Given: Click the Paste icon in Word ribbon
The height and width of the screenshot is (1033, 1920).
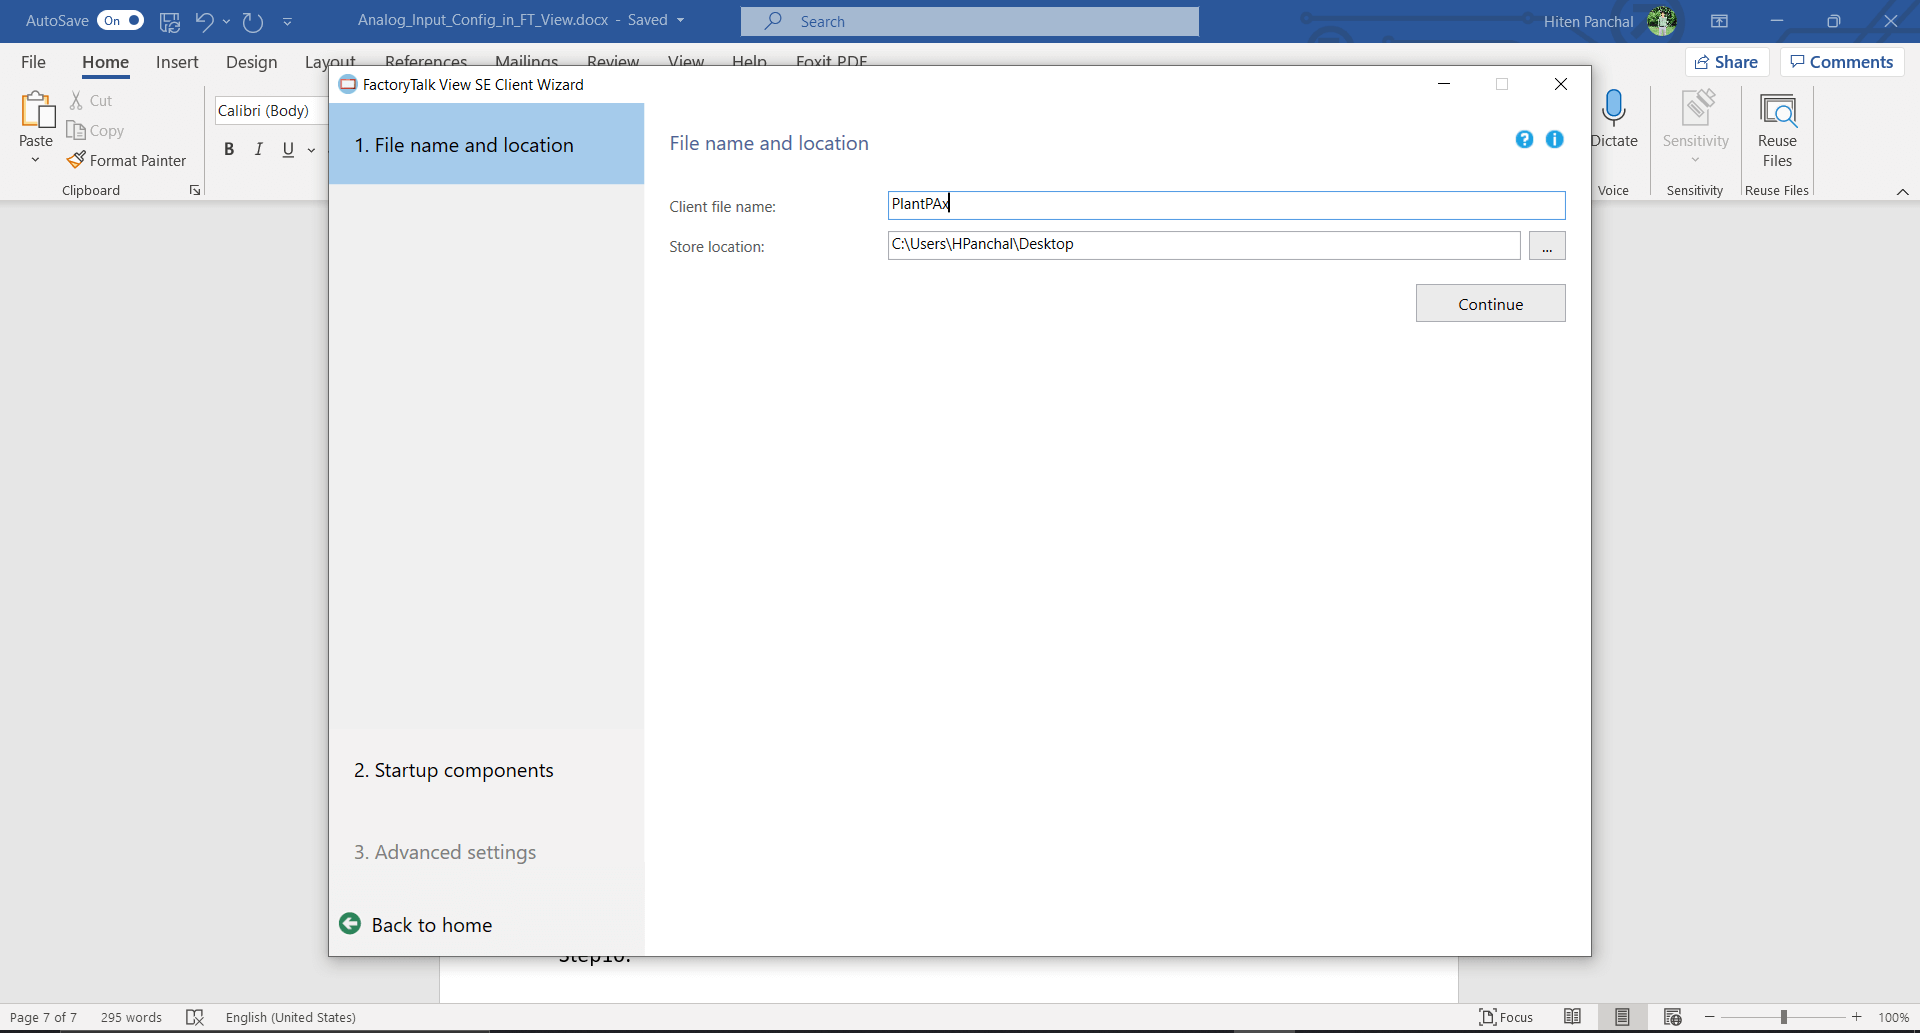Looking at the screenshot, I should coord(37,110).
